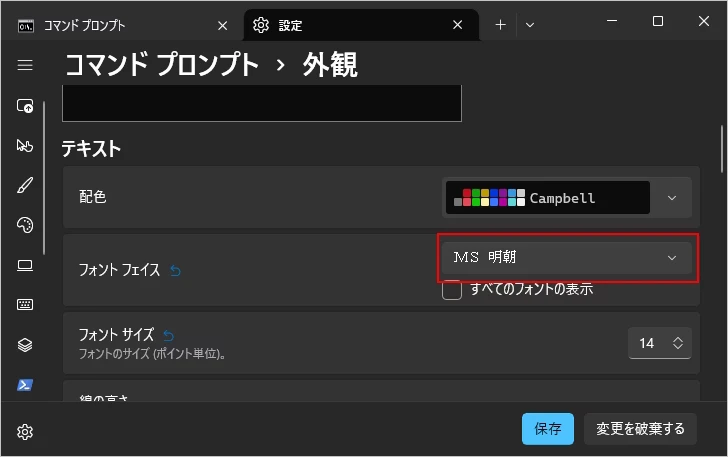728x457 pixels.
Task: Click the terminal preview pane
Action: pos(262,103)
